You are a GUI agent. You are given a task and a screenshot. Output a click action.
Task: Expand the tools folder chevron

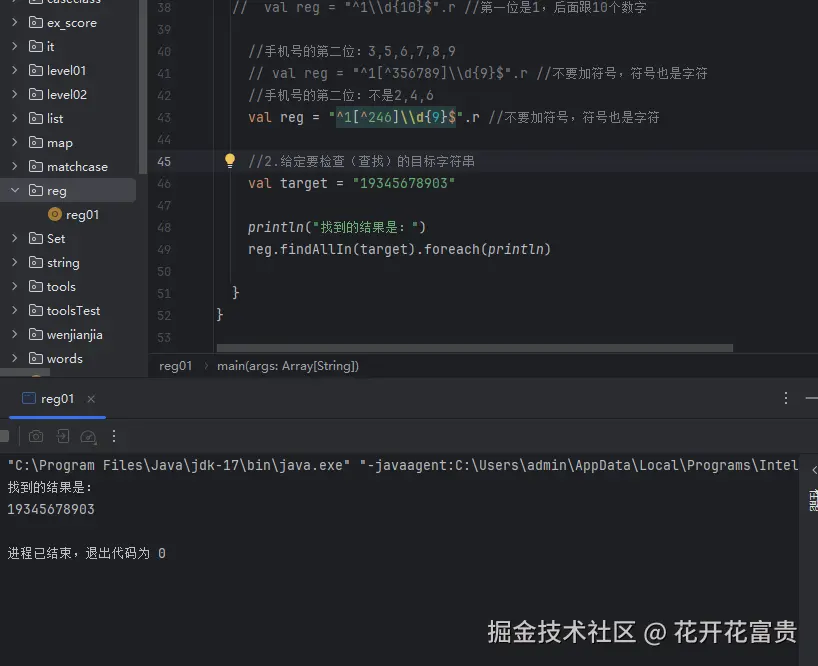(x=15, y=286)
